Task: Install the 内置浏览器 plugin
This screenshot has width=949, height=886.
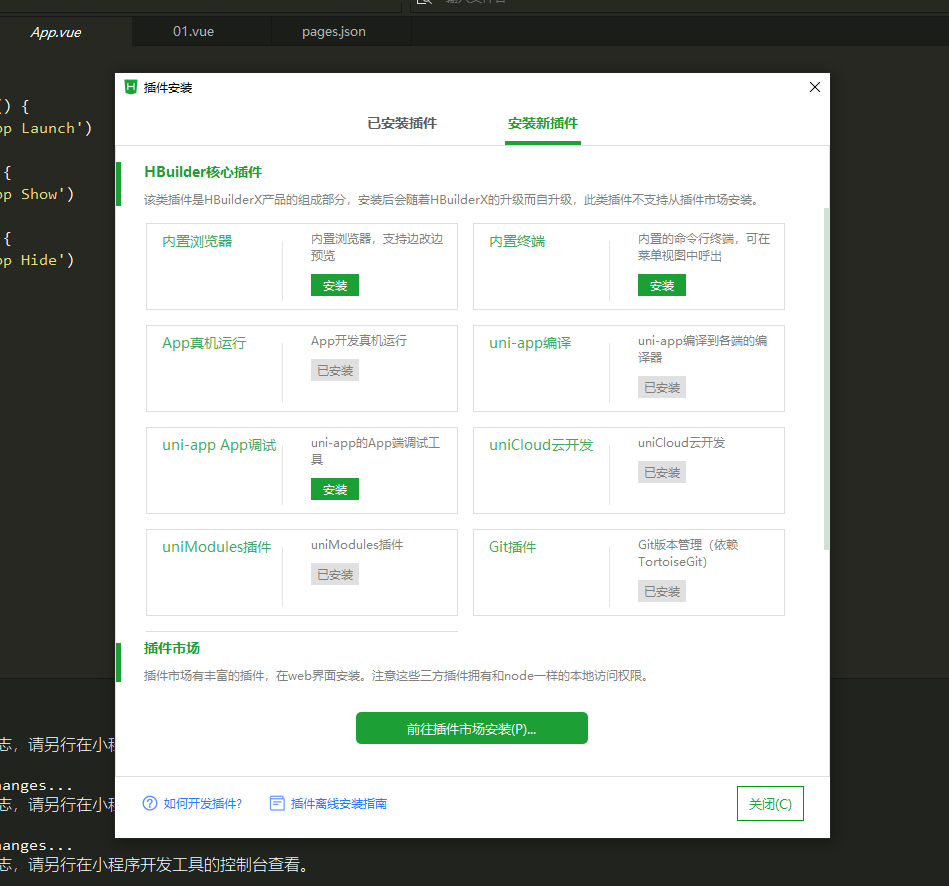Action: click(335, 285)
